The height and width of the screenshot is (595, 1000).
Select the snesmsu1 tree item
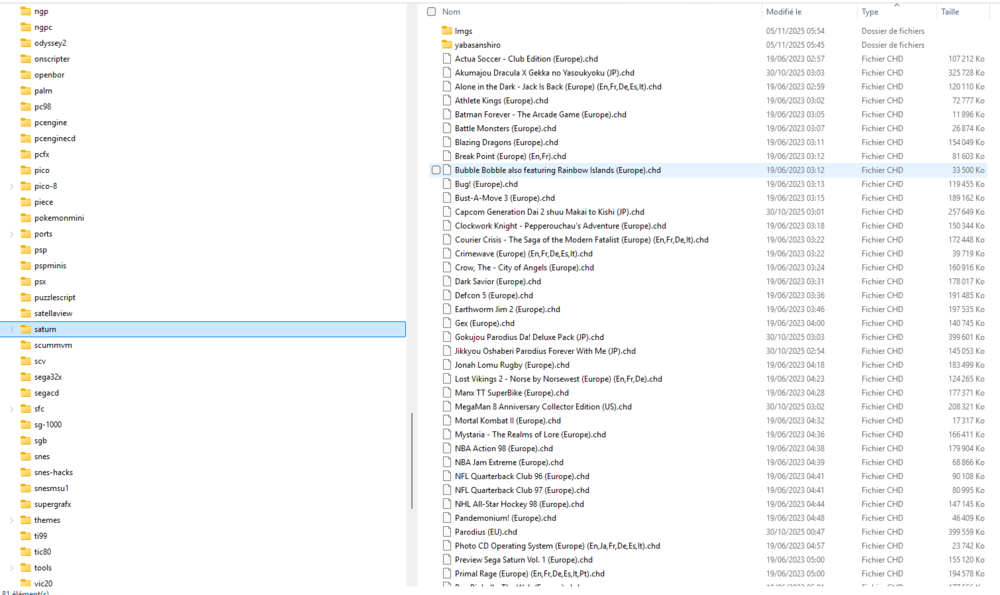click(x=51, y=488)
